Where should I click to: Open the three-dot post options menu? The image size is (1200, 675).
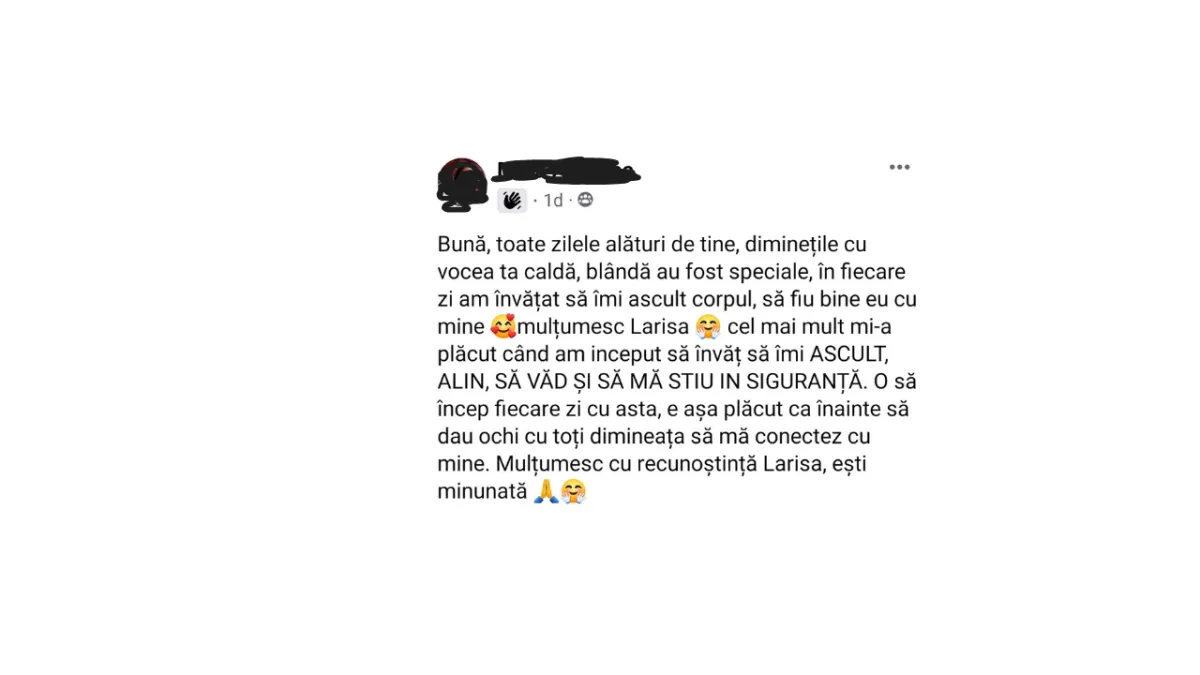899,167
